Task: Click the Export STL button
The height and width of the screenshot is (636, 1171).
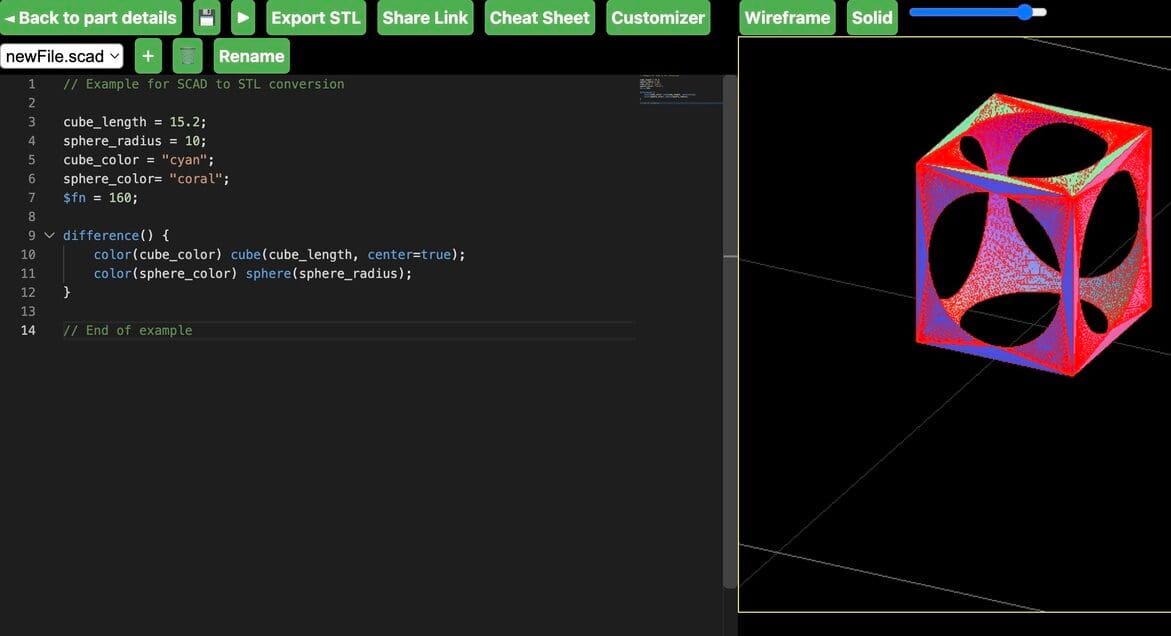Action: pyautogui.click(x=316, y=18)
